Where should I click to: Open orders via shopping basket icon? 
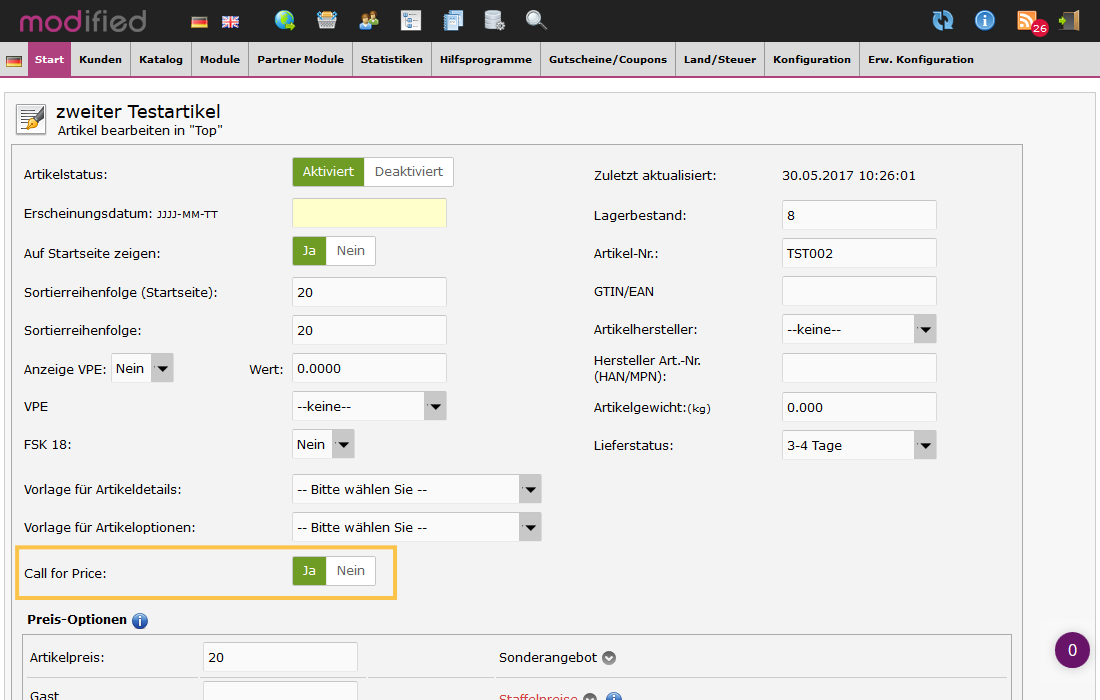click(x=327, y=20)
